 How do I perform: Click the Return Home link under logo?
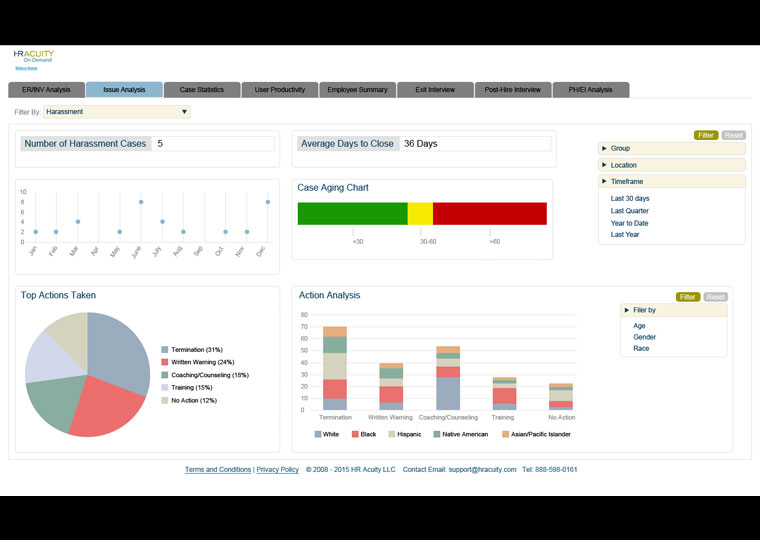tap(26, 68)
